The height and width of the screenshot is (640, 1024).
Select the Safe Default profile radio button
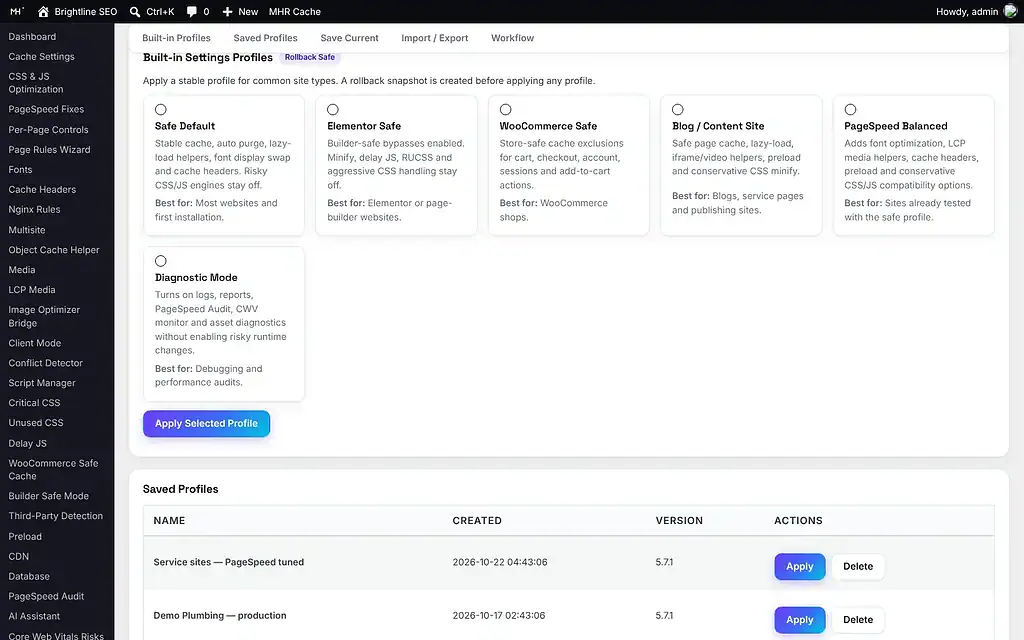coord(161,109)
